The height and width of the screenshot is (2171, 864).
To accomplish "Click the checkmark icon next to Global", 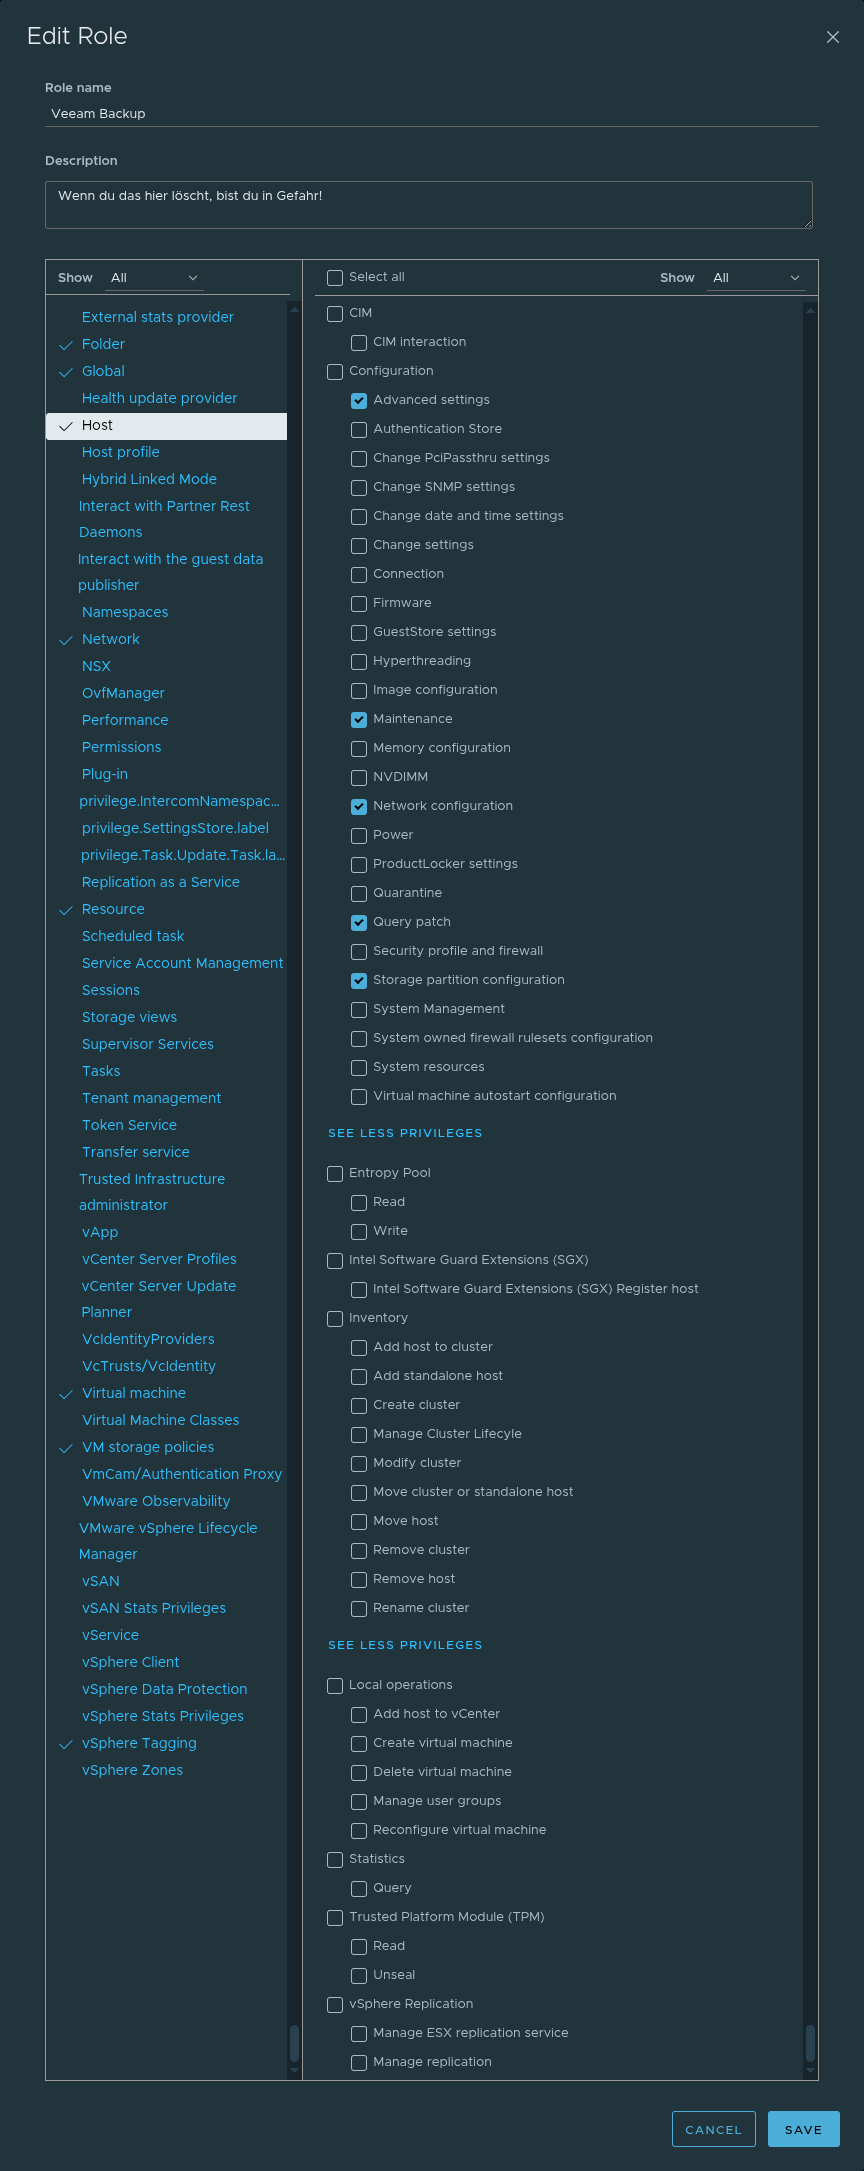I will tap(66, 372).
